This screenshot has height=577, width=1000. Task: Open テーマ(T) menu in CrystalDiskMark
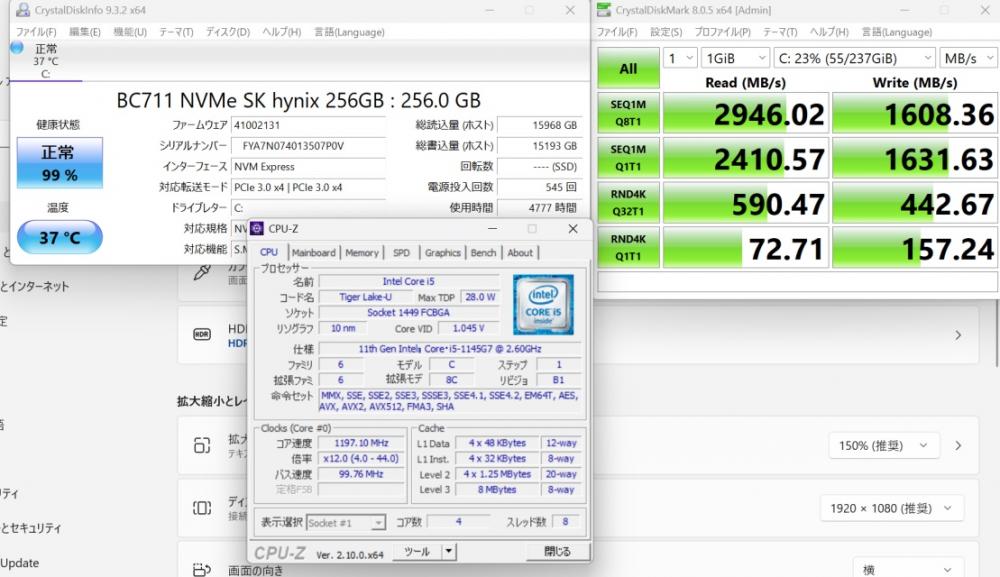tap(780, 32)
